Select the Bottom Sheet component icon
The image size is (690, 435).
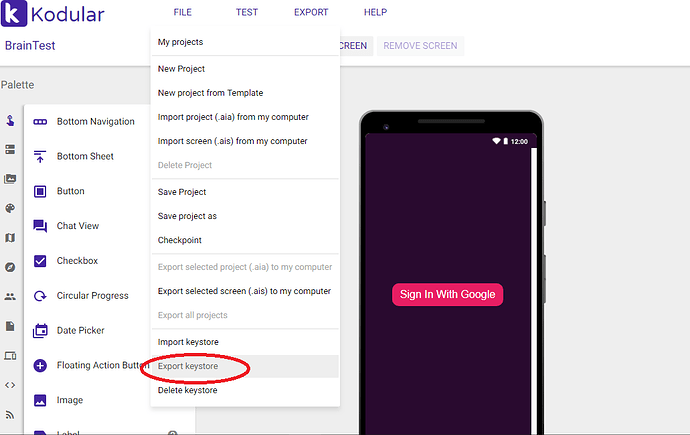40,156
